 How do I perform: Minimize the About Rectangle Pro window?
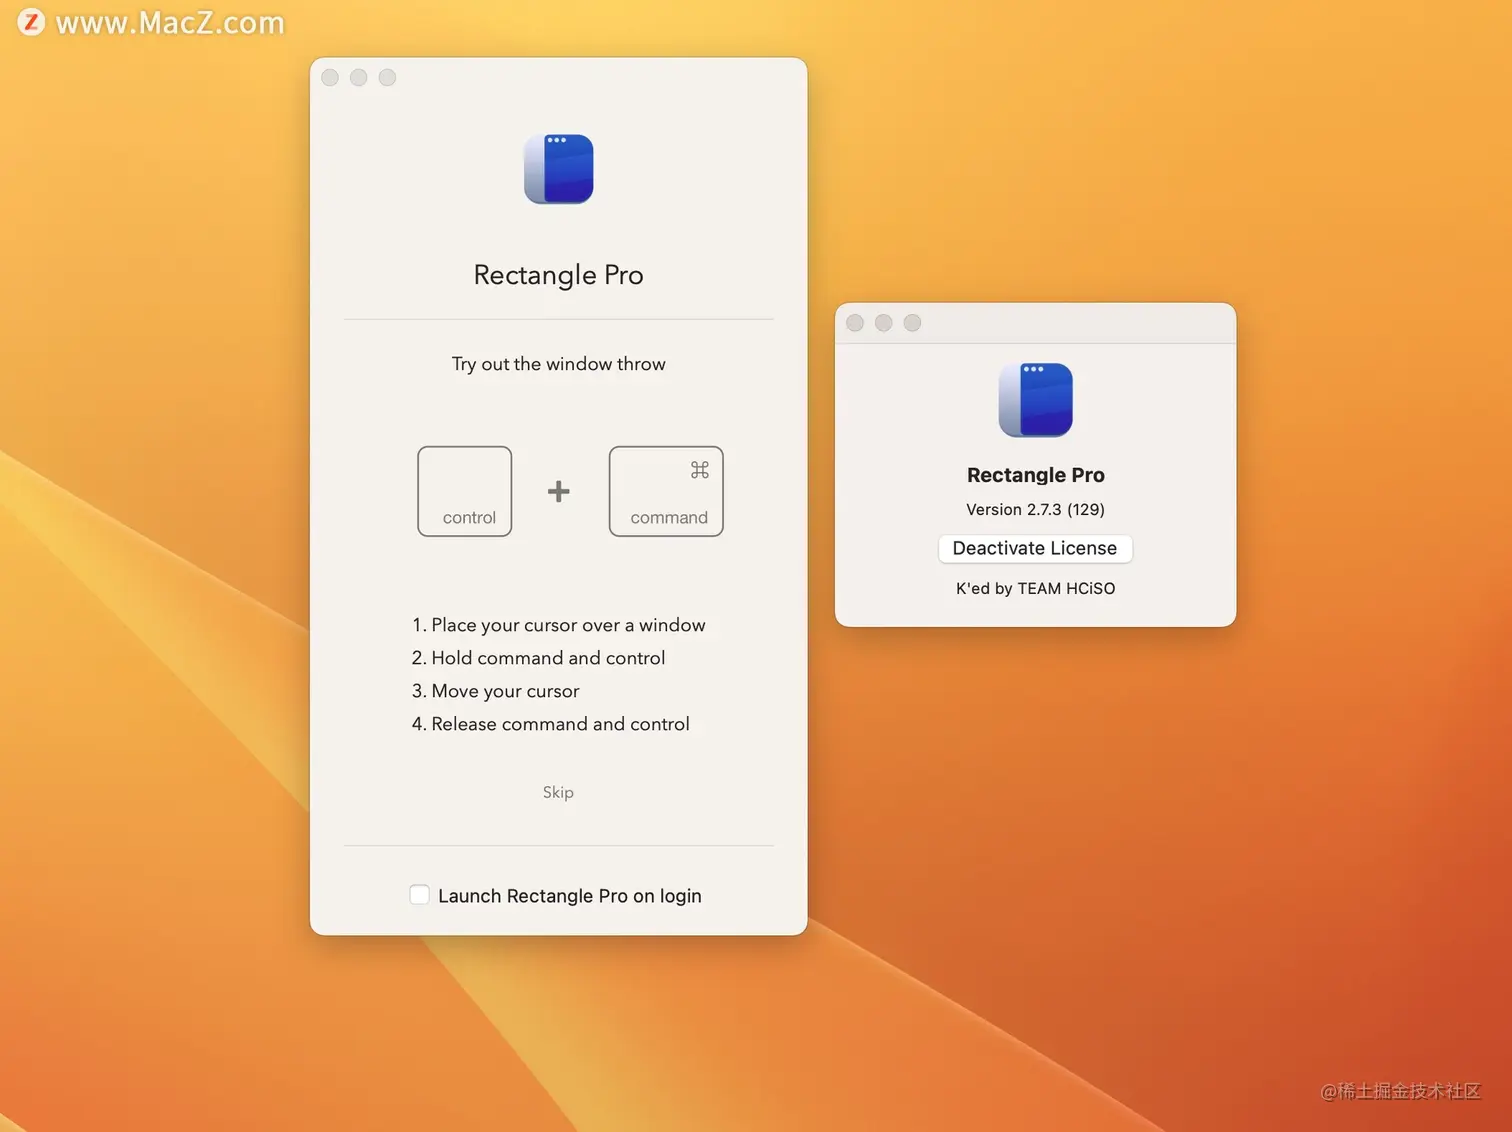884,323
